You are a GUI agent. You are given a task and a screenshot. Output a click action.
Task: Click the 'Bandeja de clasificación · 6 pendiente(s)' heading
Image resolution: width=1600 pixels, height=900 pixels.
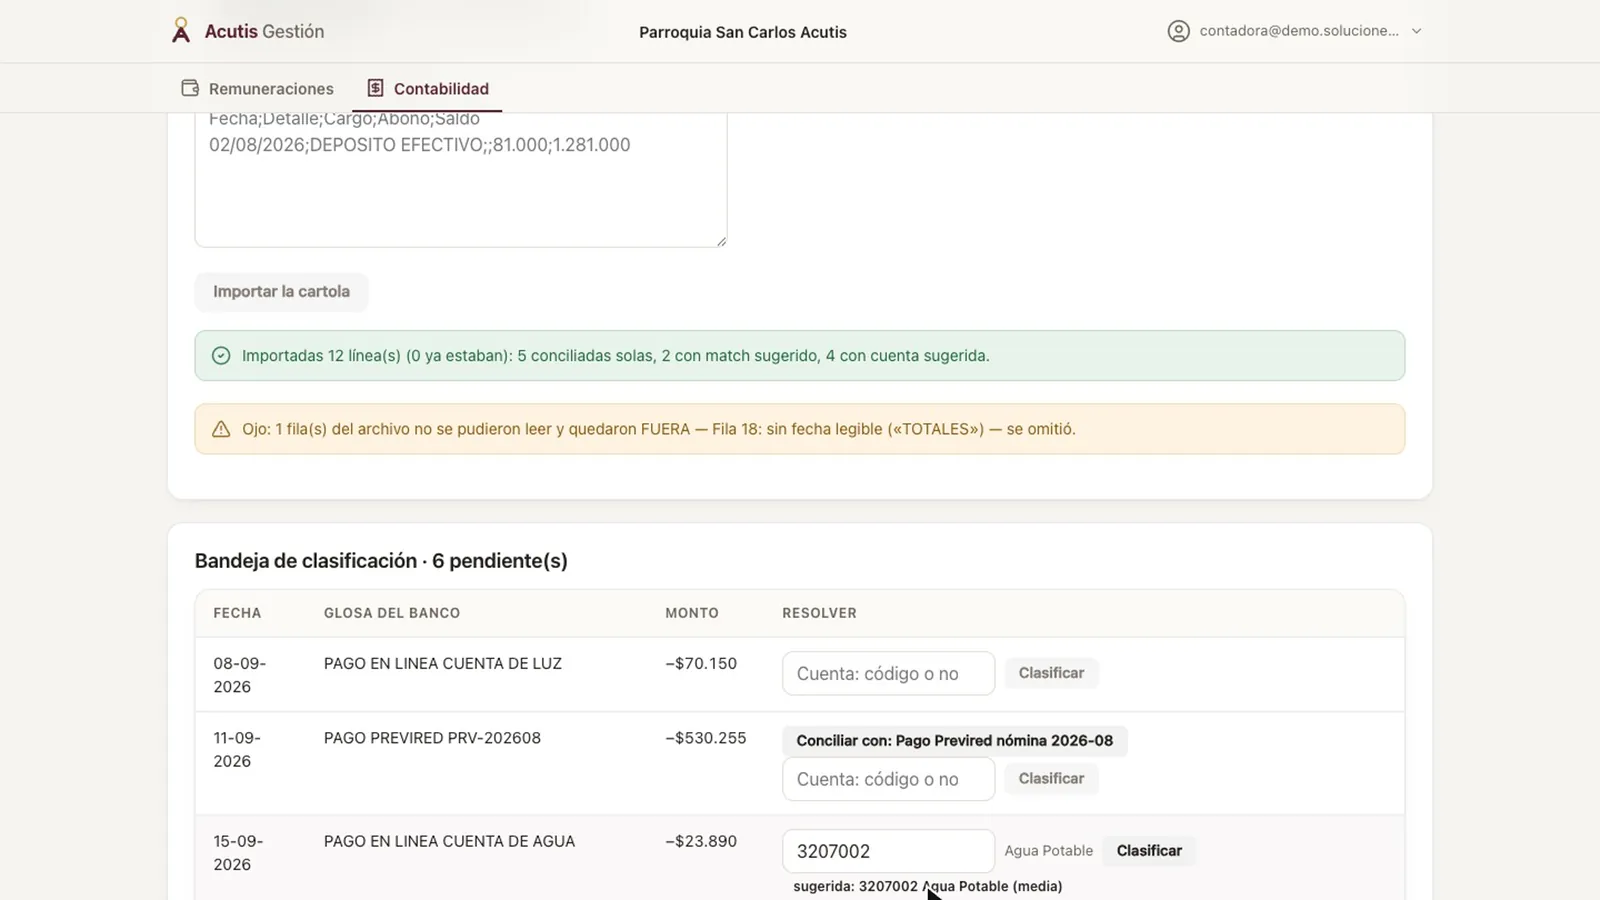(x=381, y=561)
